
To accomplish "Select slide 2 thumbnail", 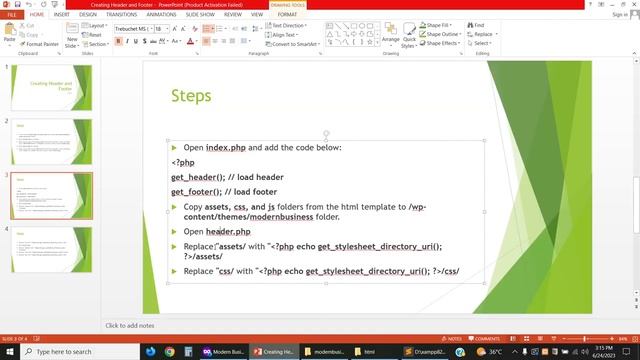I will 51,142.
